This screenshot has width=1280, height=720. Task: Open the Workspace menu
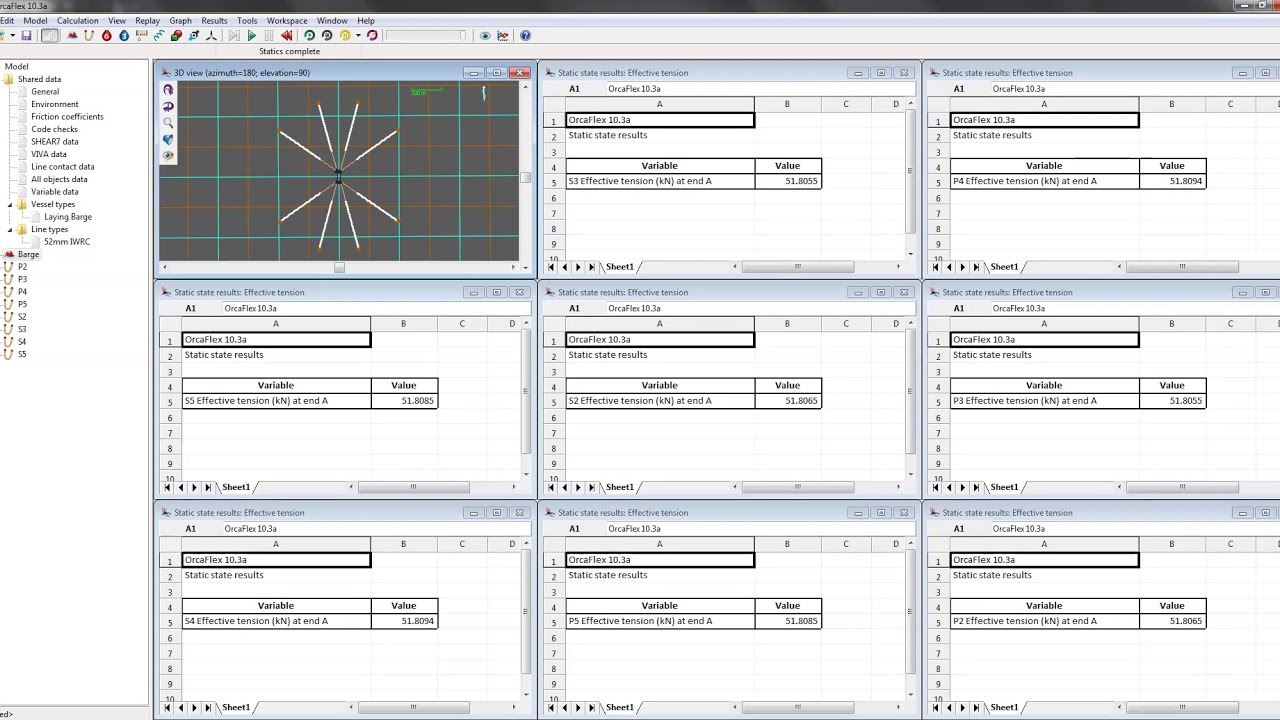[287, 20]
